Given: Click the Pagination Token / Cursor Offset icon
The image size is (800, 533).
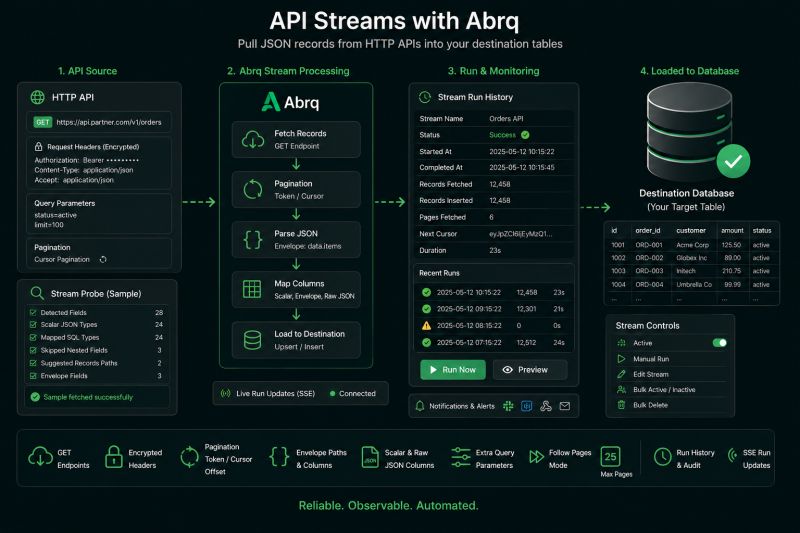Looking at the screenshot, I should tap(189, 457).
